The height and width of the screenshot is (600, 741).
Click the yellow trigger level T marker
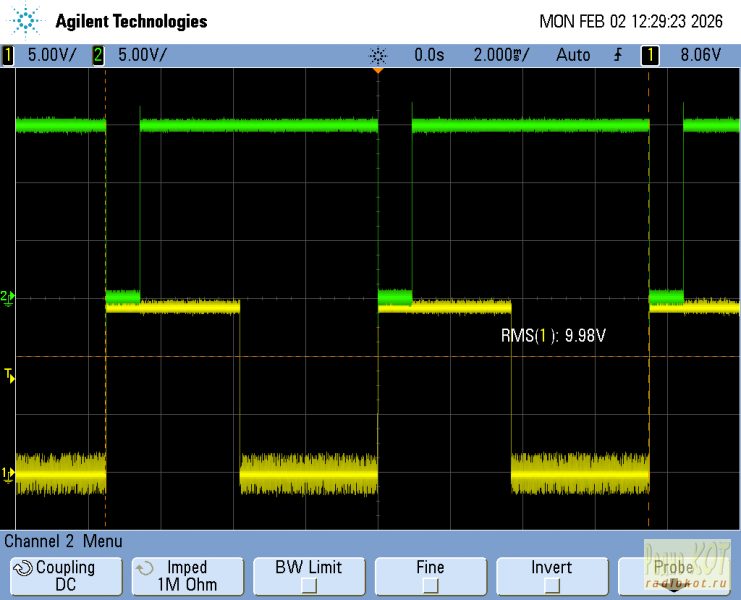(9, 376)
